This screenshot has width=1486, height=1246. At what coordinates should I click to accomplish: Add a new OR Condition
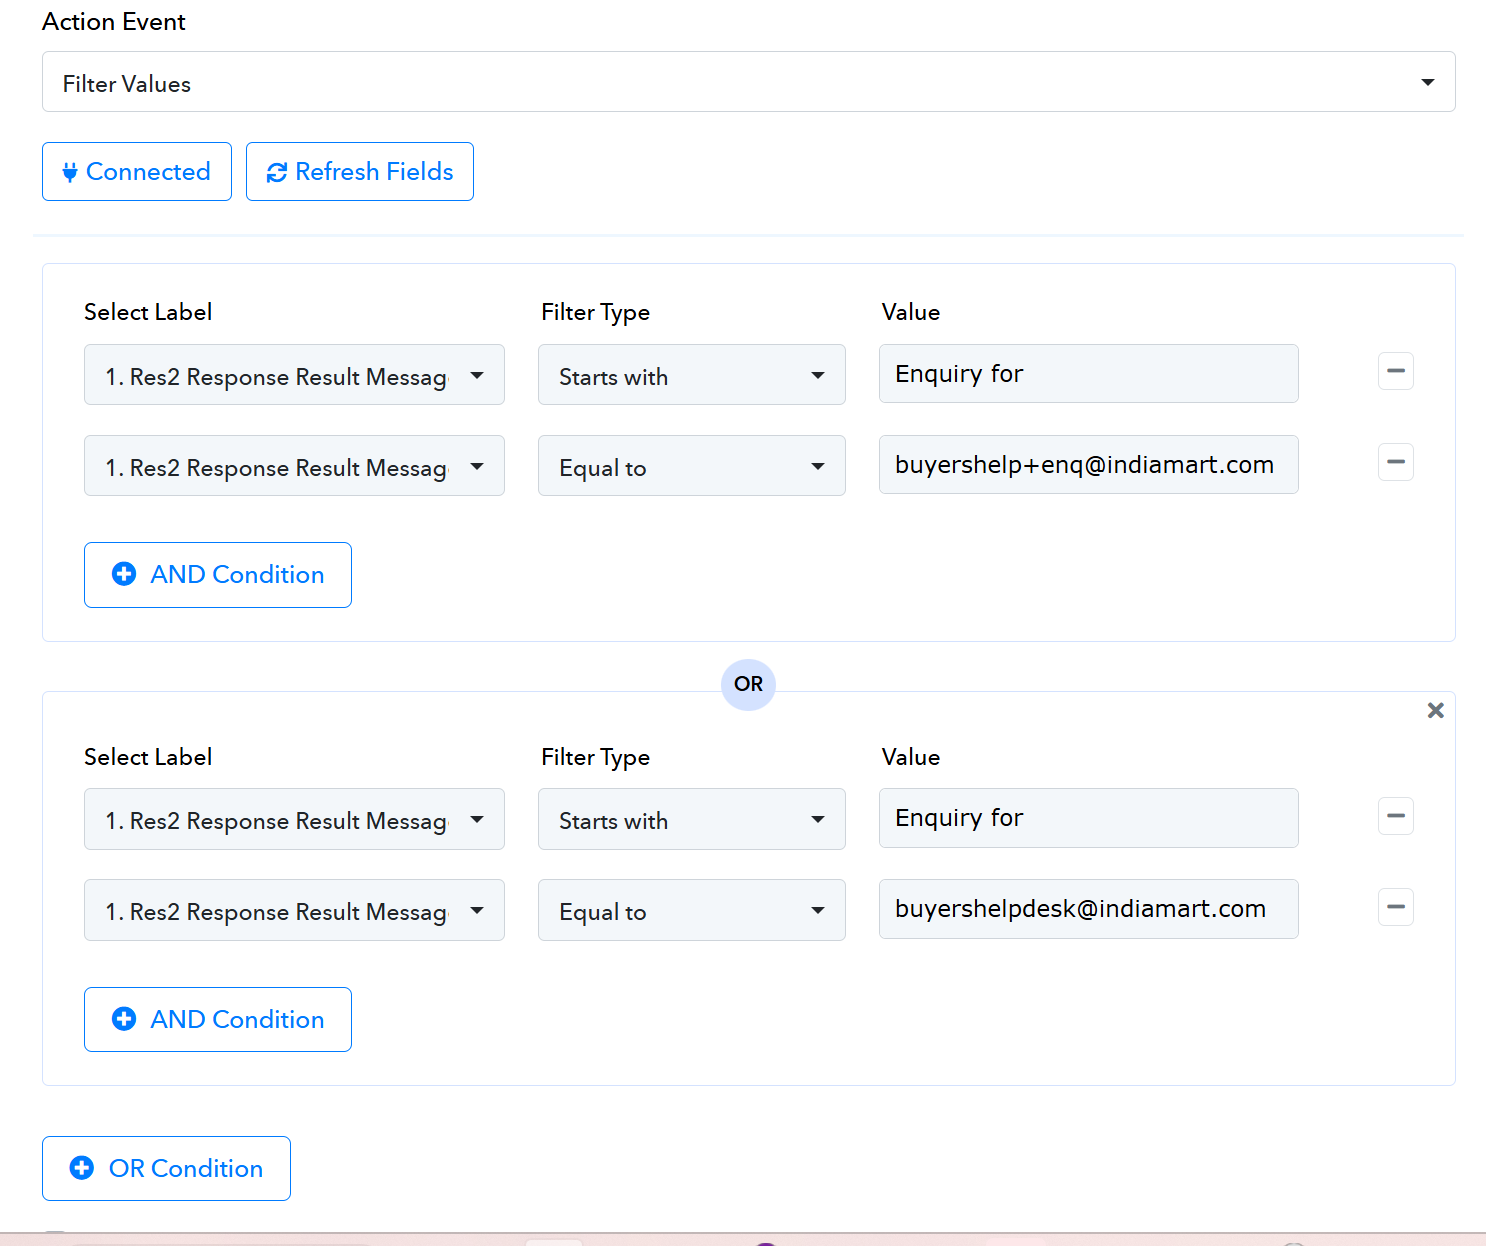(166, 1168)
